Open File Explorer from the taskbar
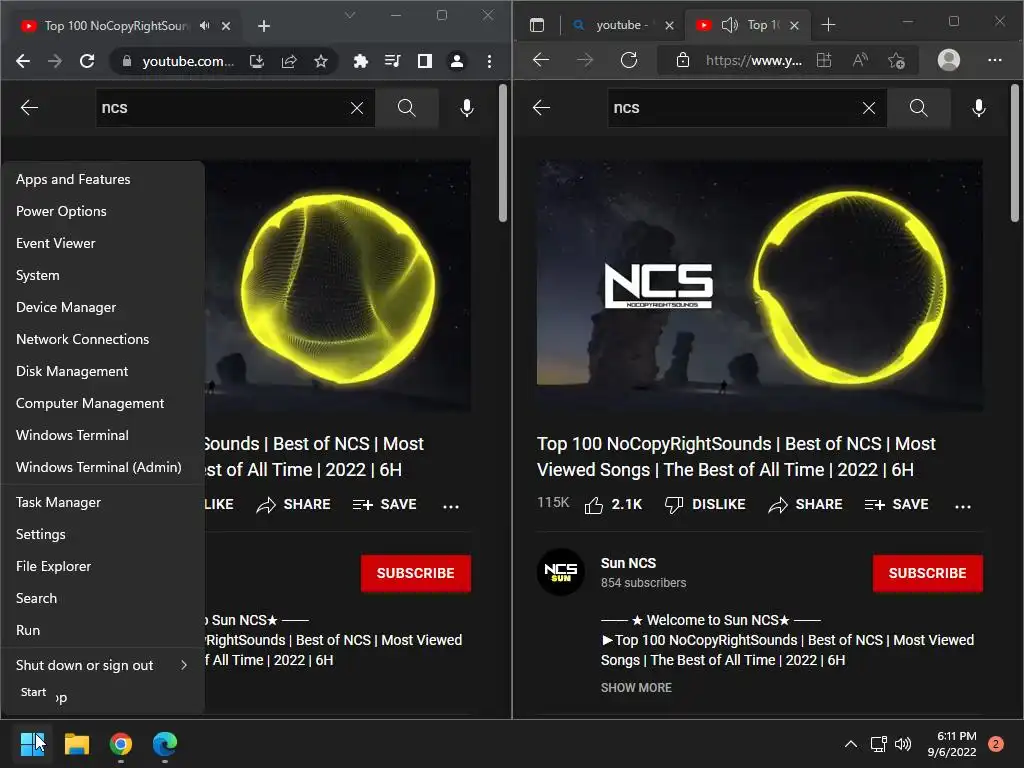 (x=76, y=744)
